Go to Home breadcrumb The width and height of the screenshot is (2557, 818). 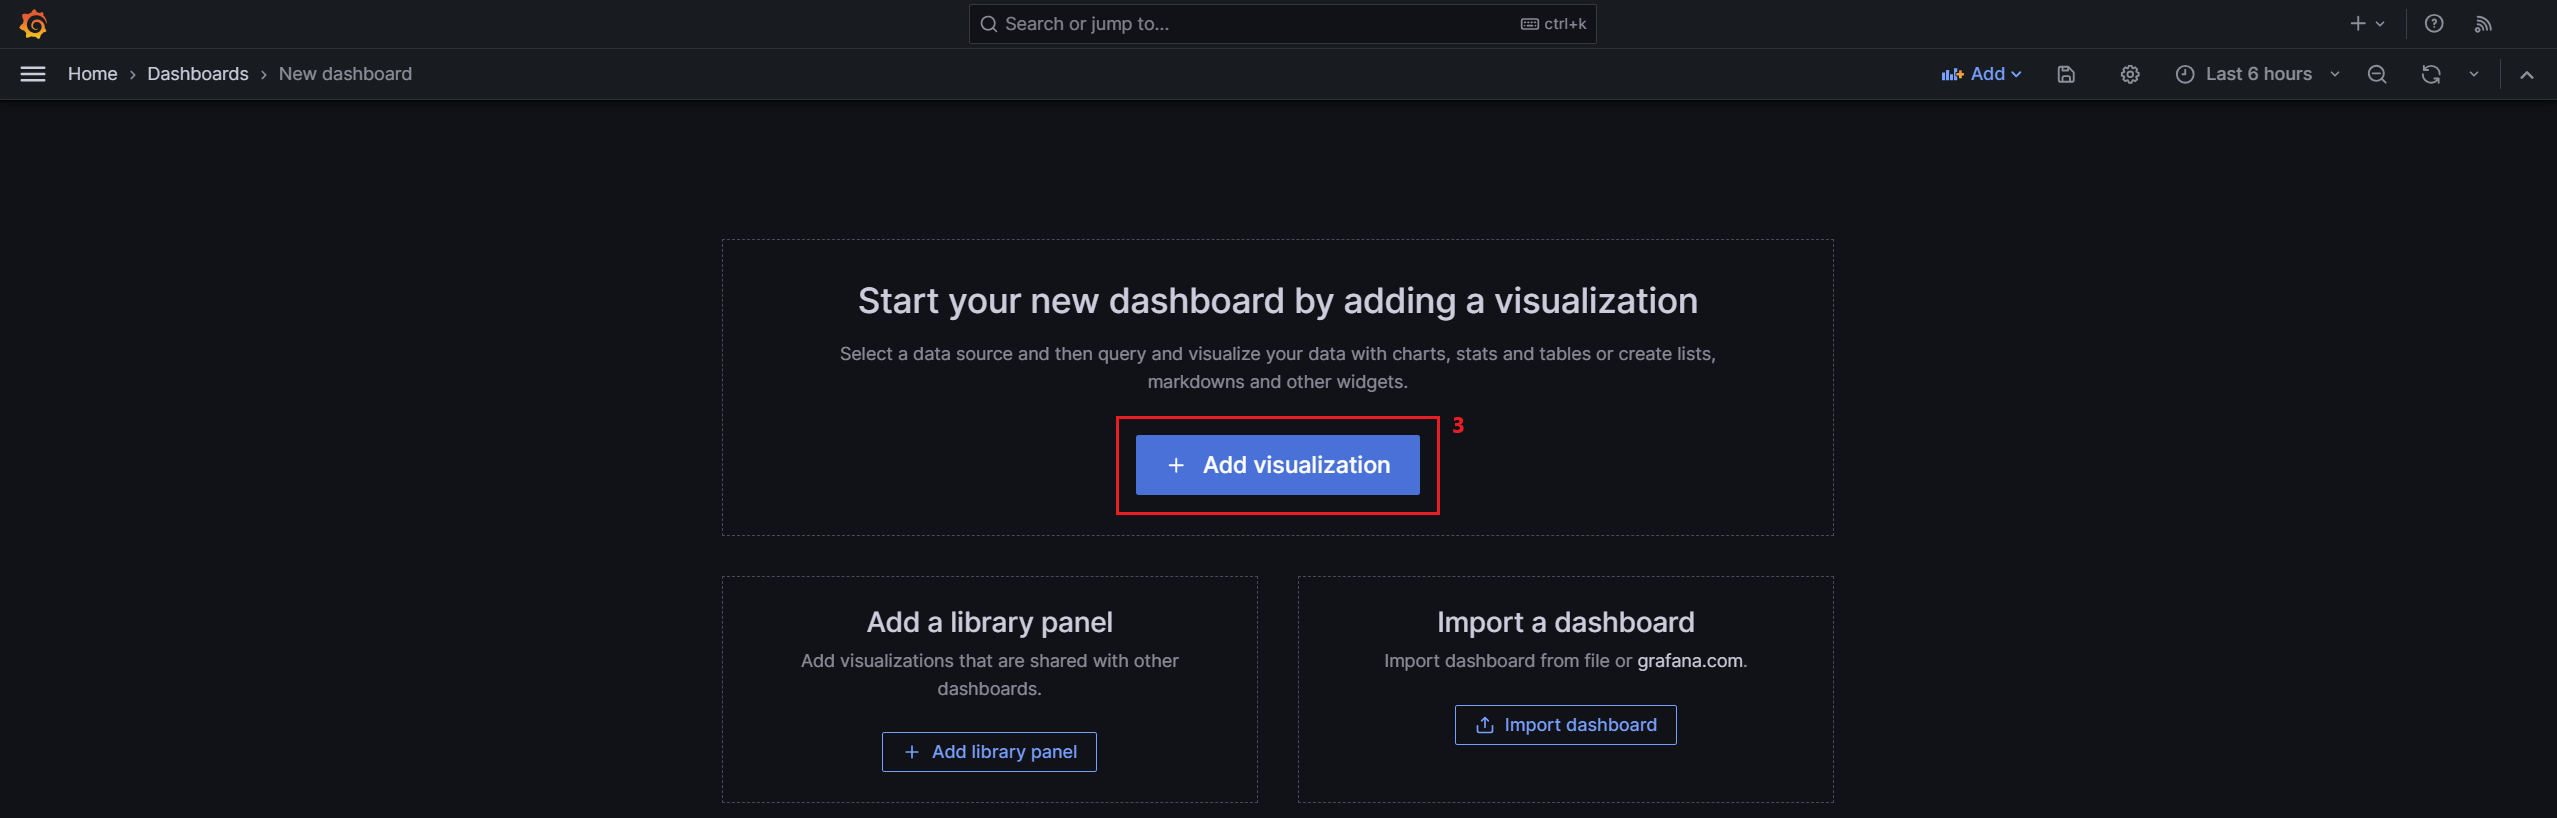click(92, 74)
